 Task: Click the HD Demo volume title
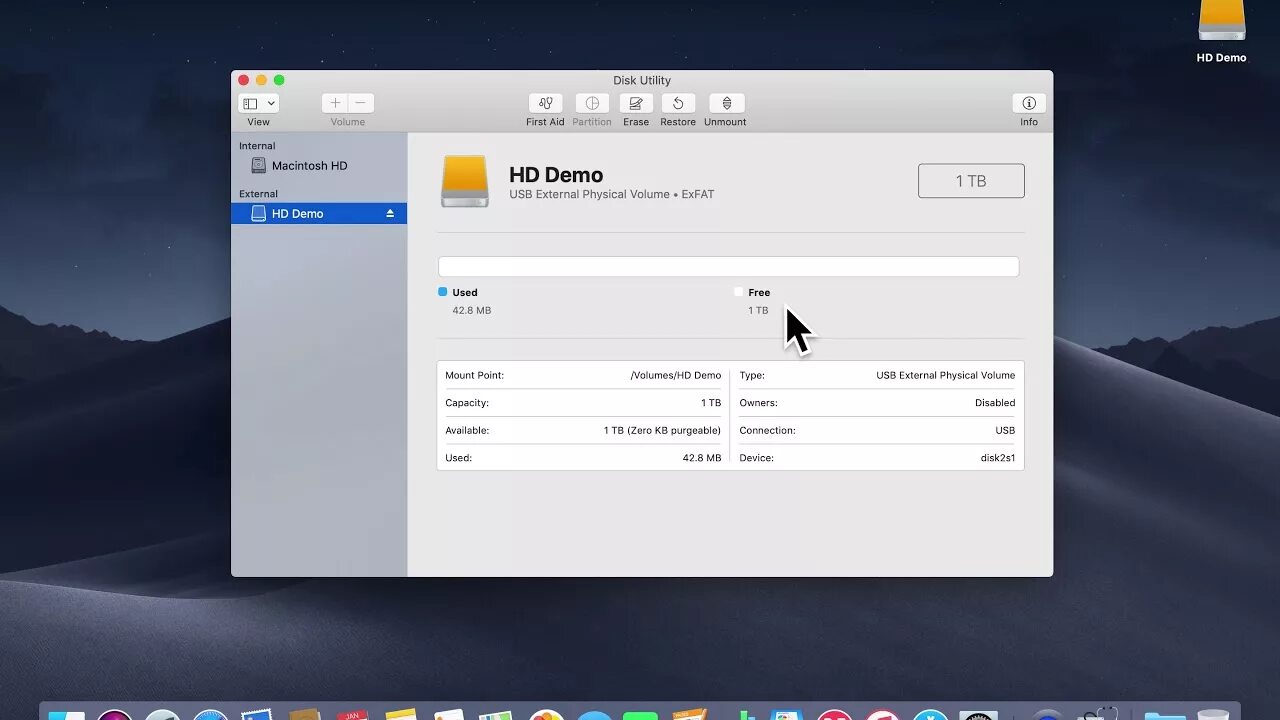click(556, 176)
